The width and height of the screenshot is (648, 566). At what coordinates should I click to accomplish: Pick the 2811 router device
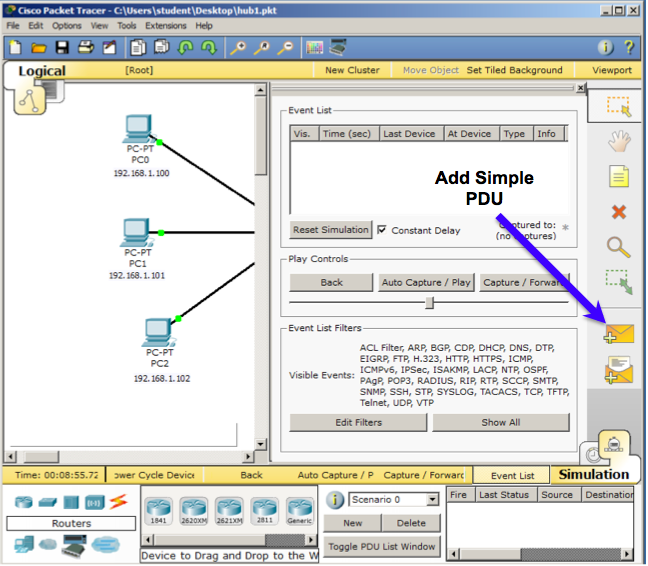click(x=264, y=511)
